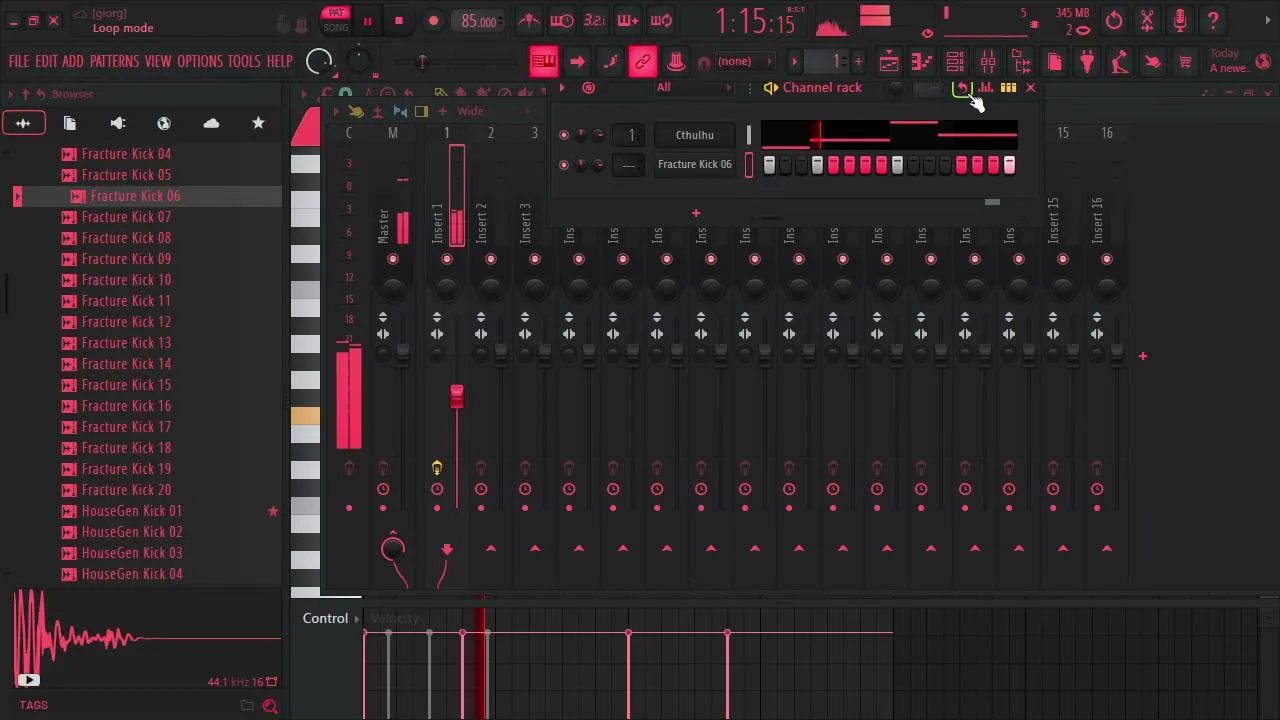Toggle mute LED on mixer Insert 1

tap(447, 260)
